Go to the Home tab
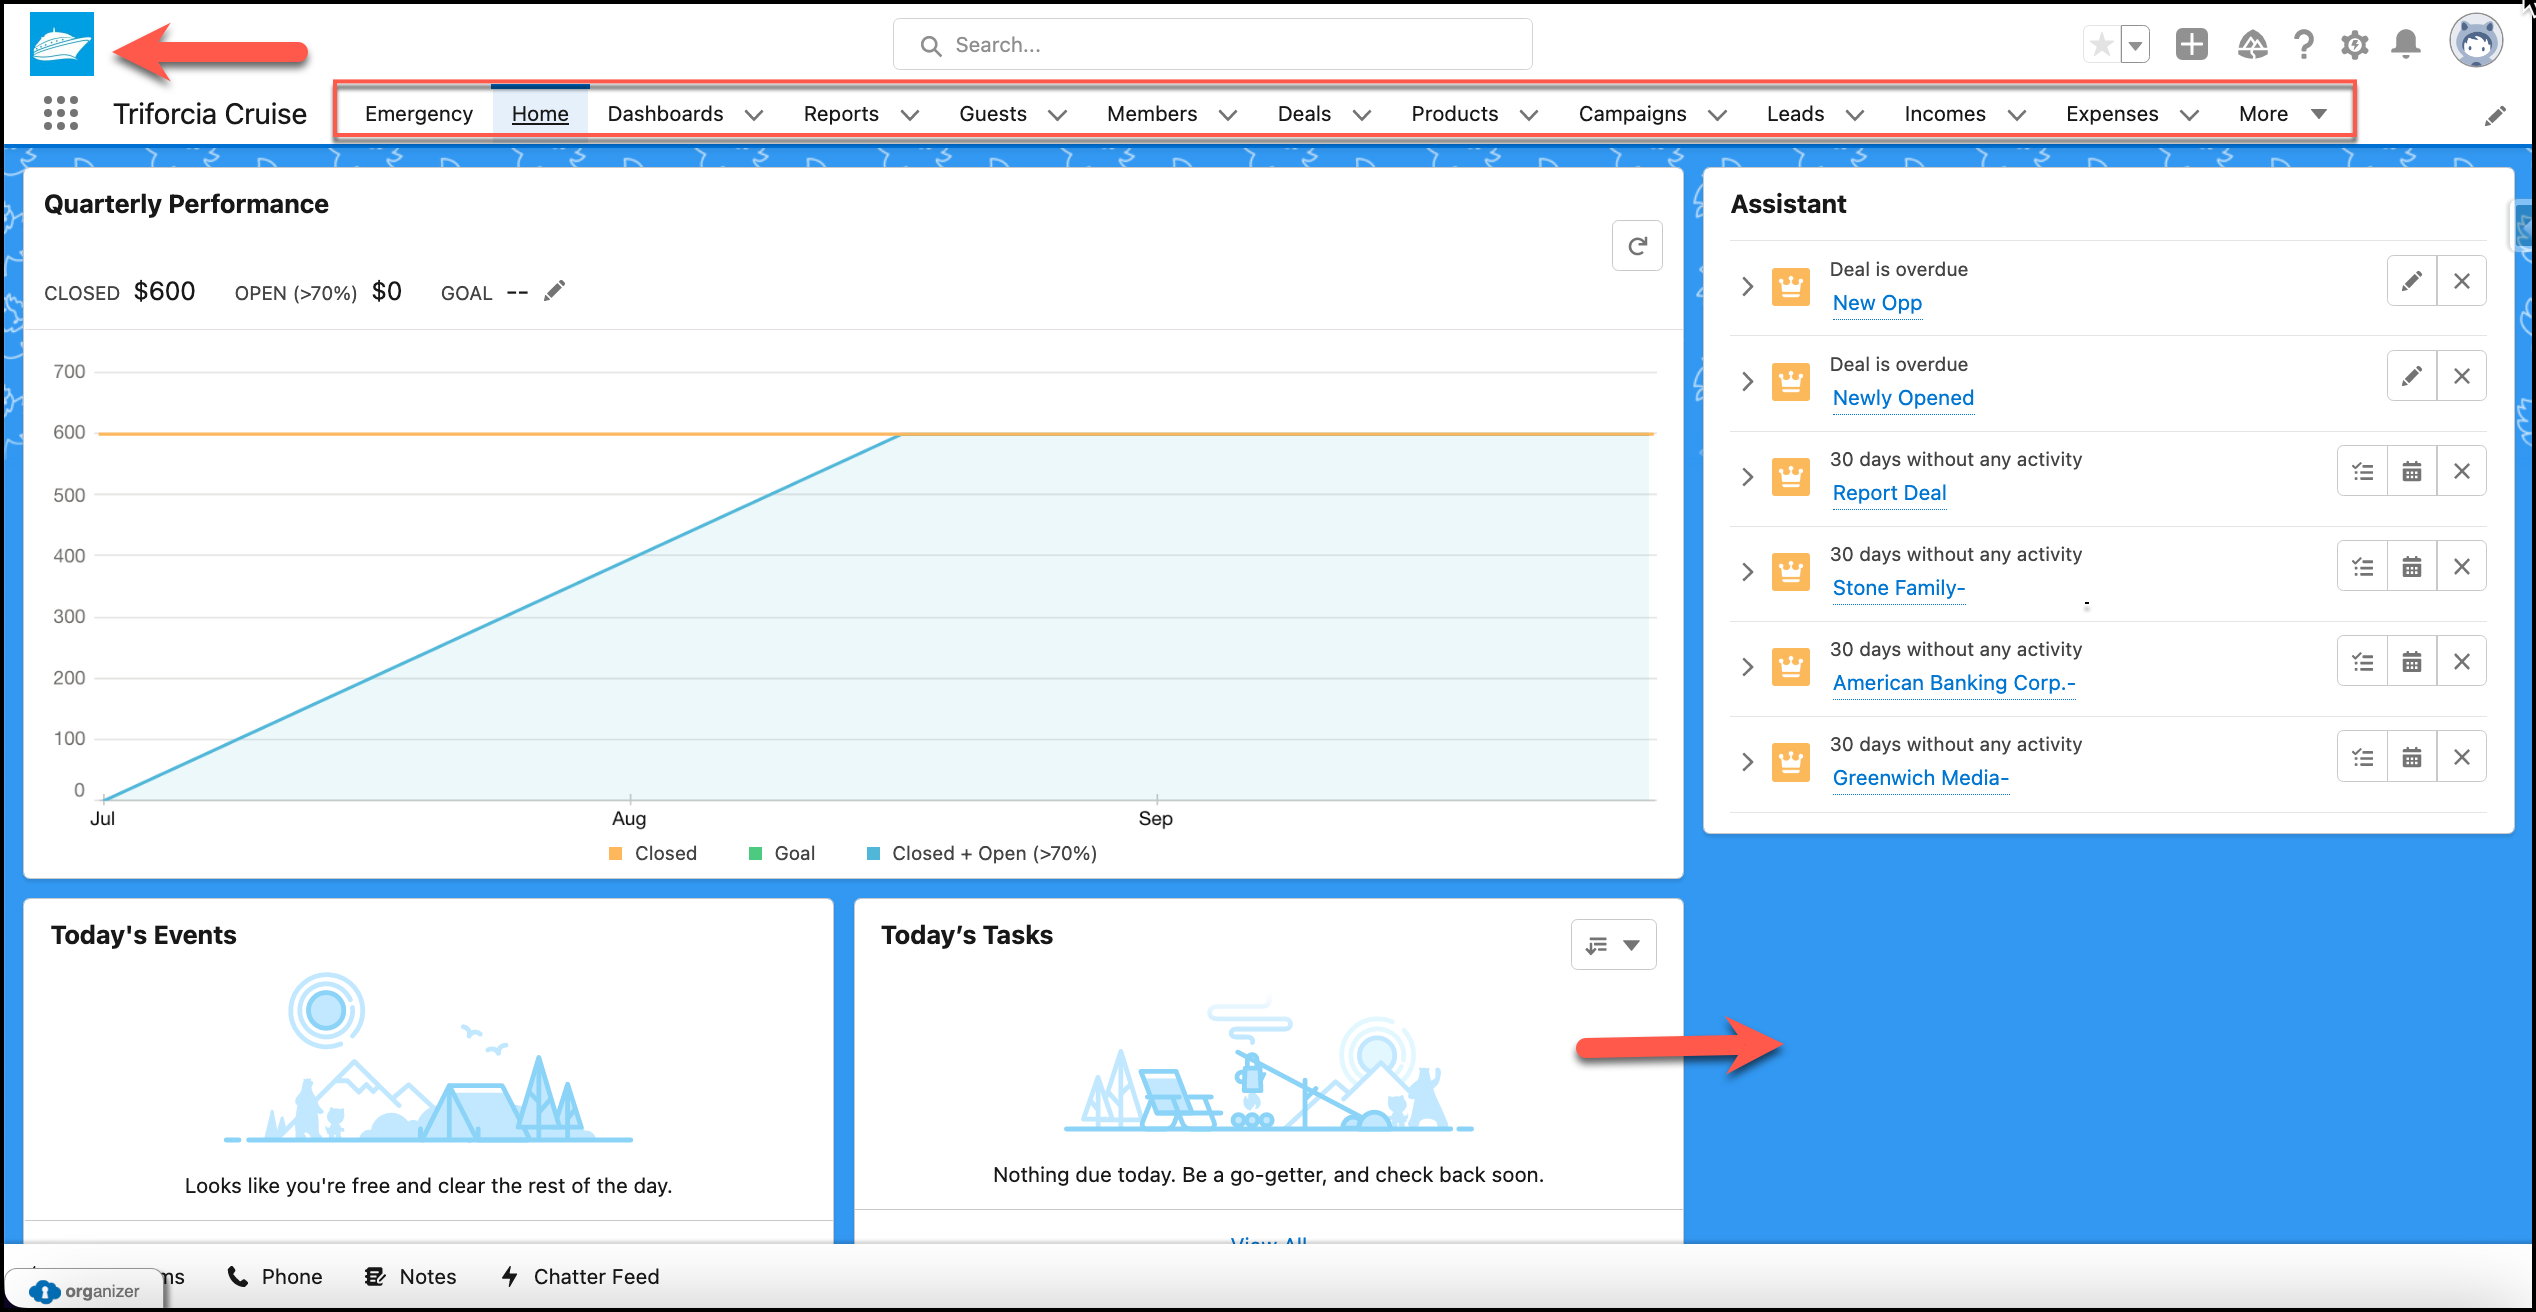Image resolution: width=2536 pixels, height=1312 pixels. 540,114
